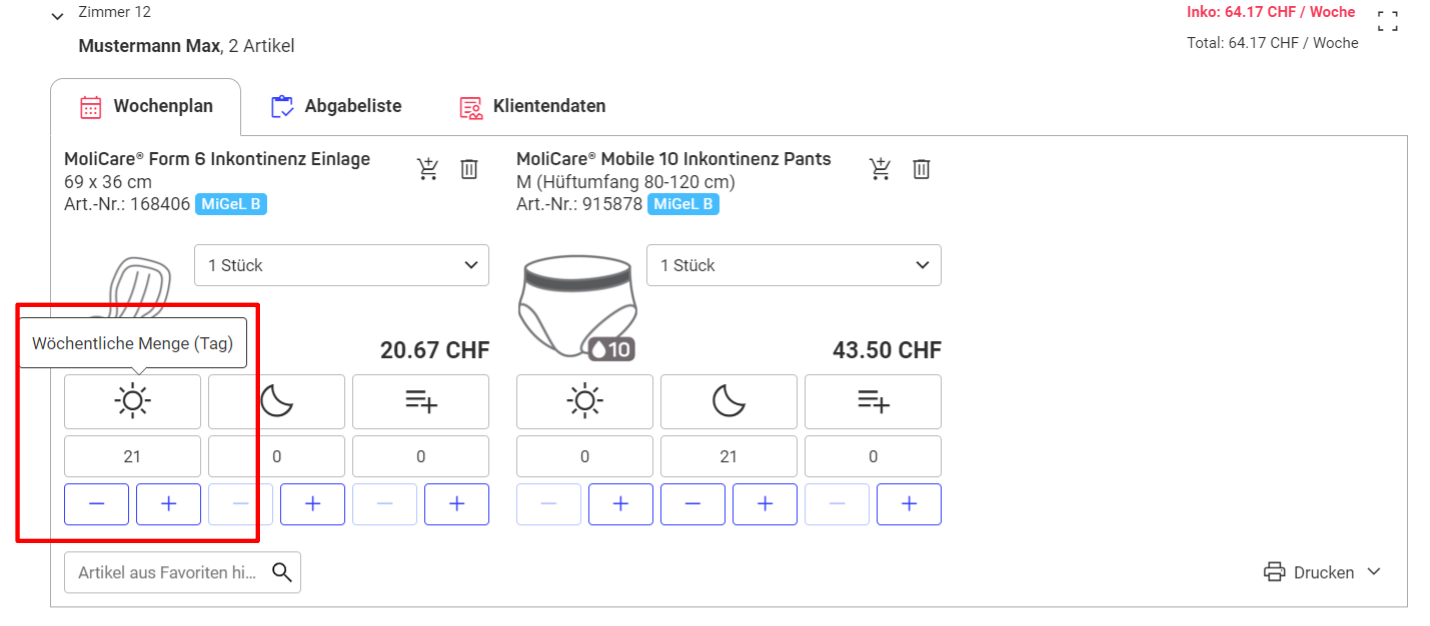Click the extra list-add icon for Mobile 10 Pants
1430x626 pixels.
(873, 402)
